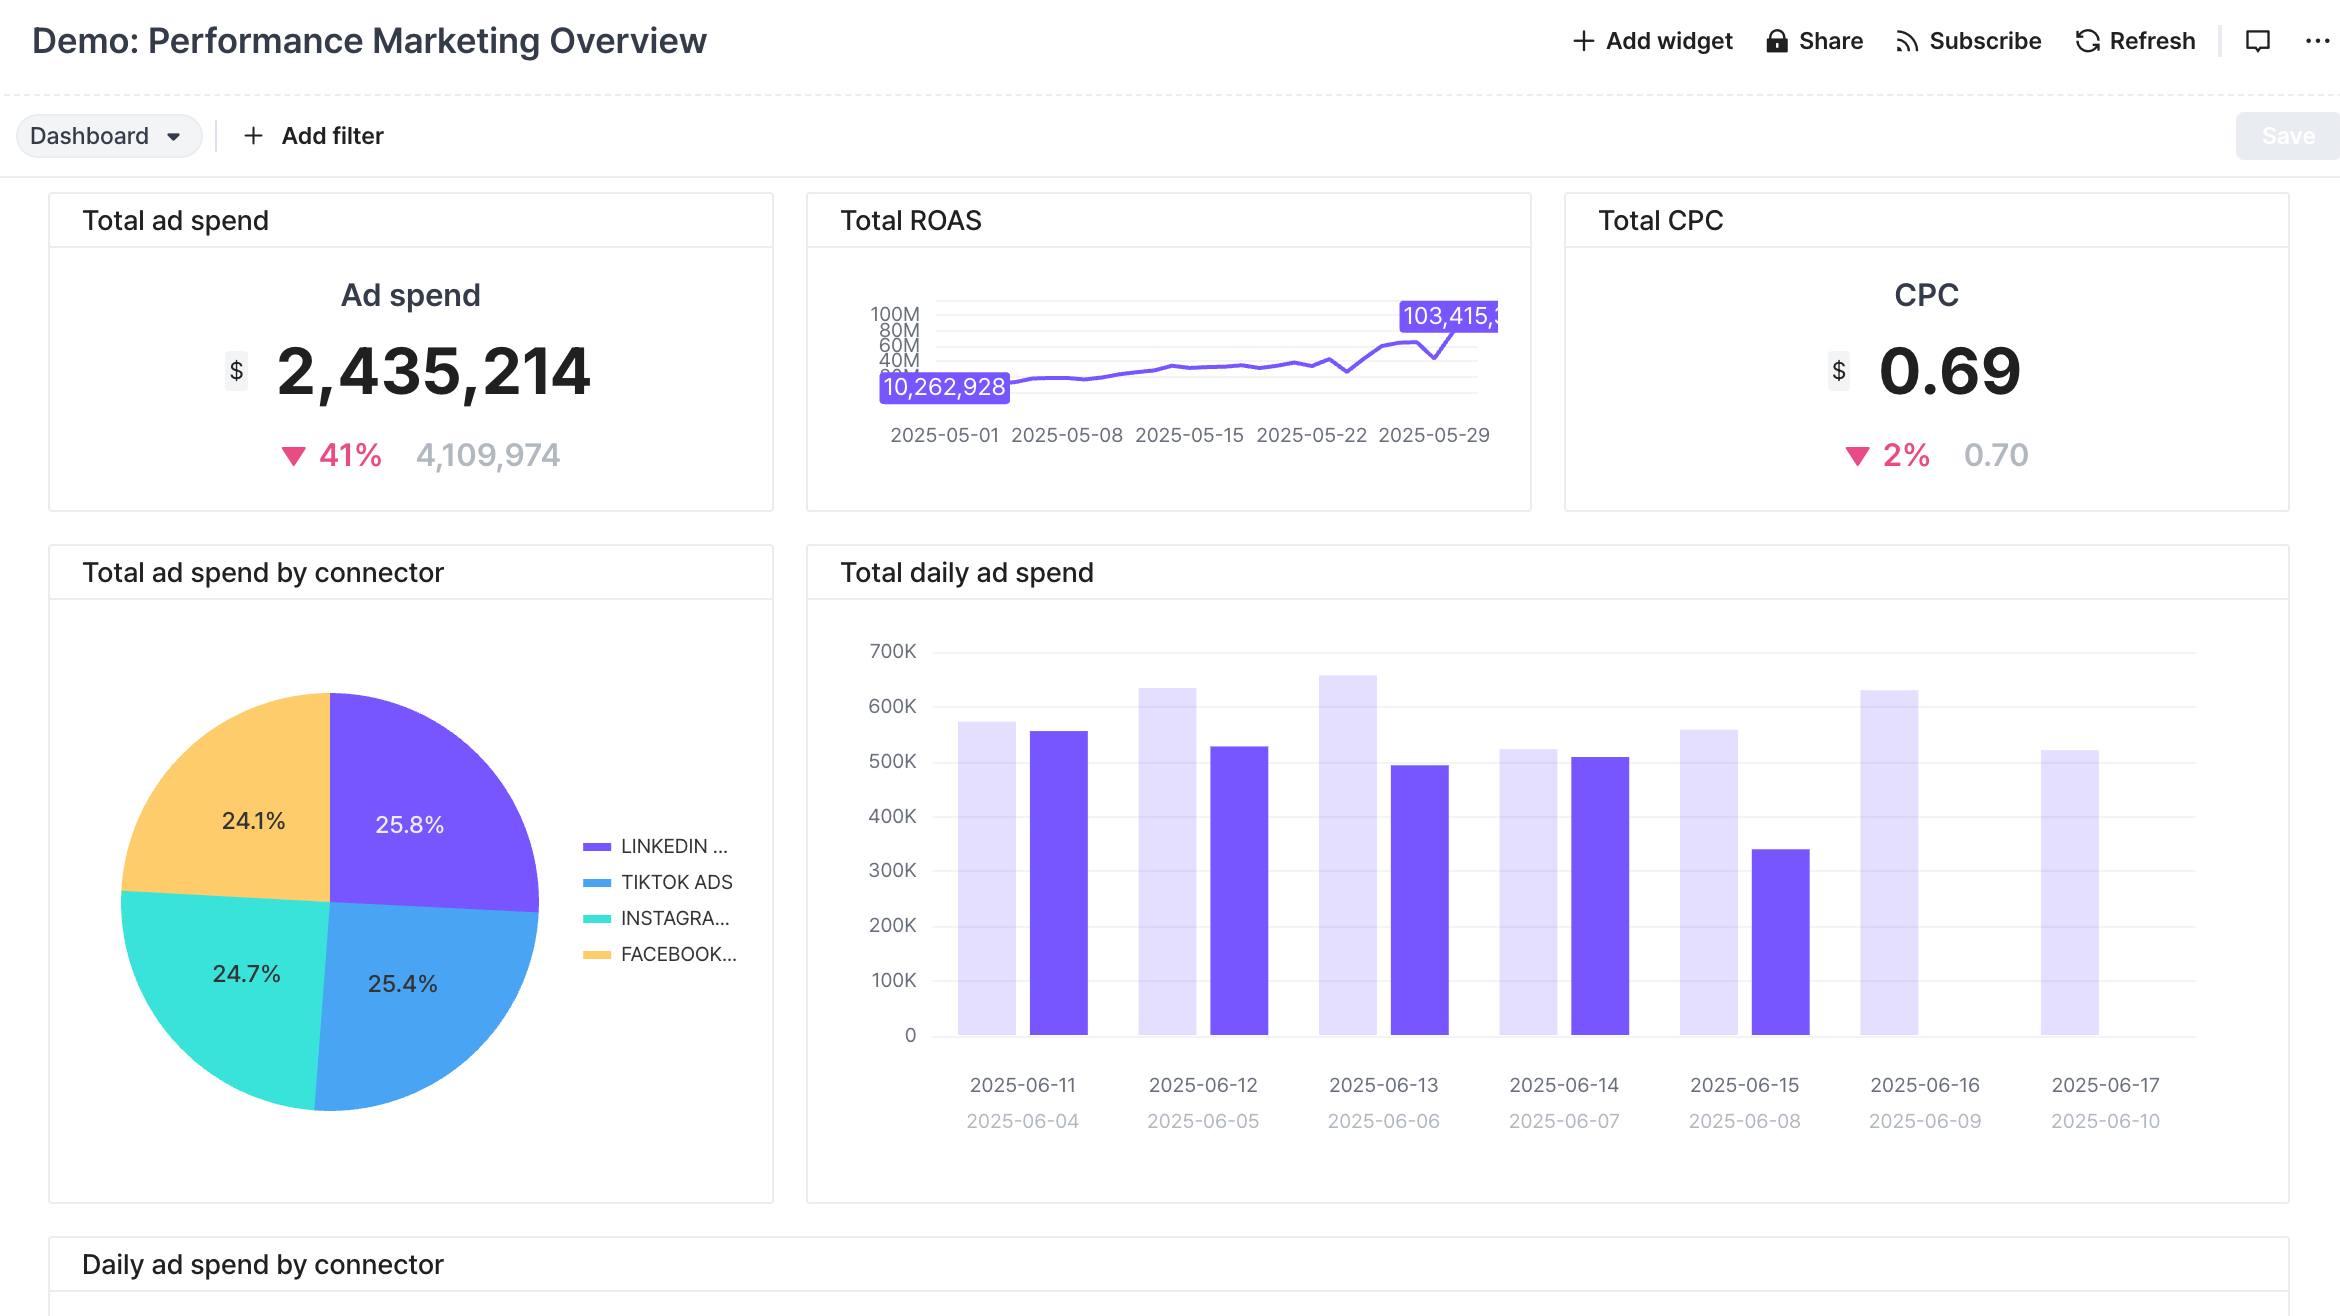Click the Refresh circular arrows icon
The height and width of the screenshot is (1316, 2340).
[x=2087, y=41]
